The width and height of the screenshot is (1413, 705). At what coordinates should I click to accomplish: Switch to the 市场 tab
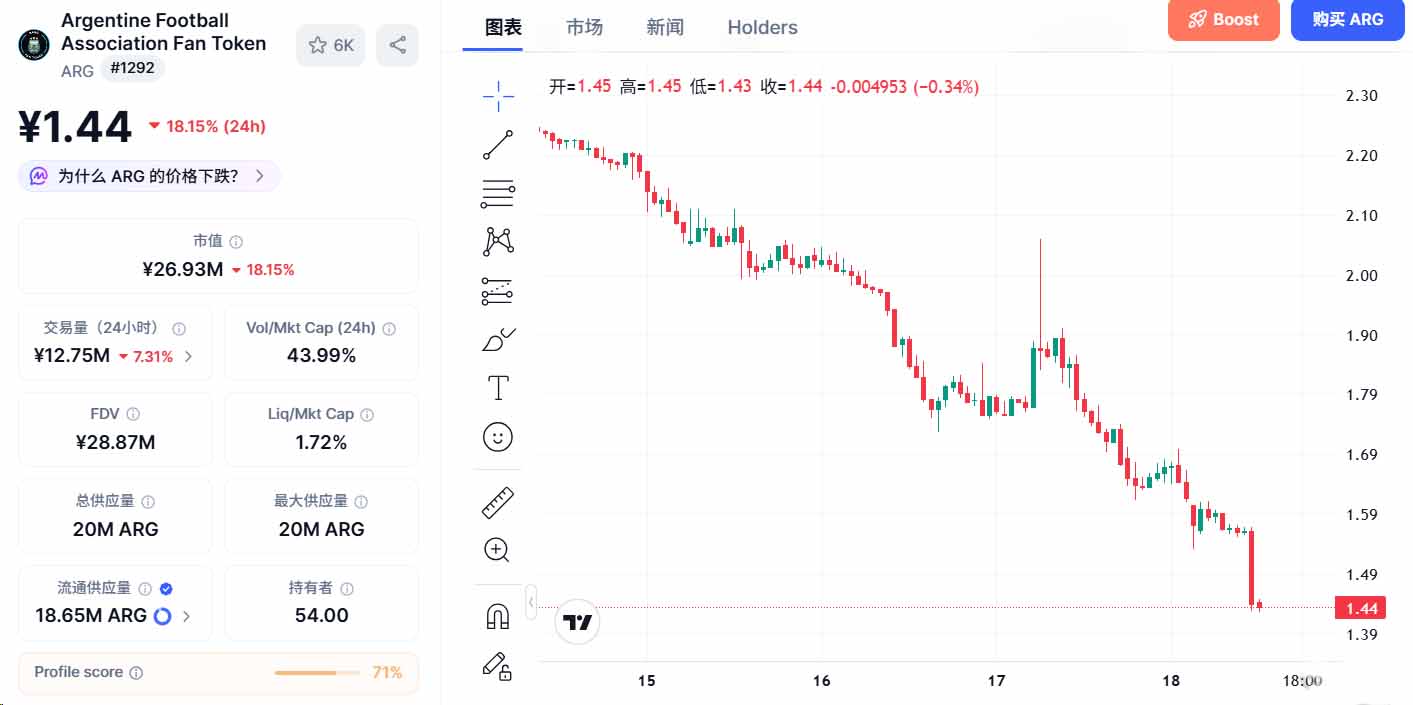point(585,27)
